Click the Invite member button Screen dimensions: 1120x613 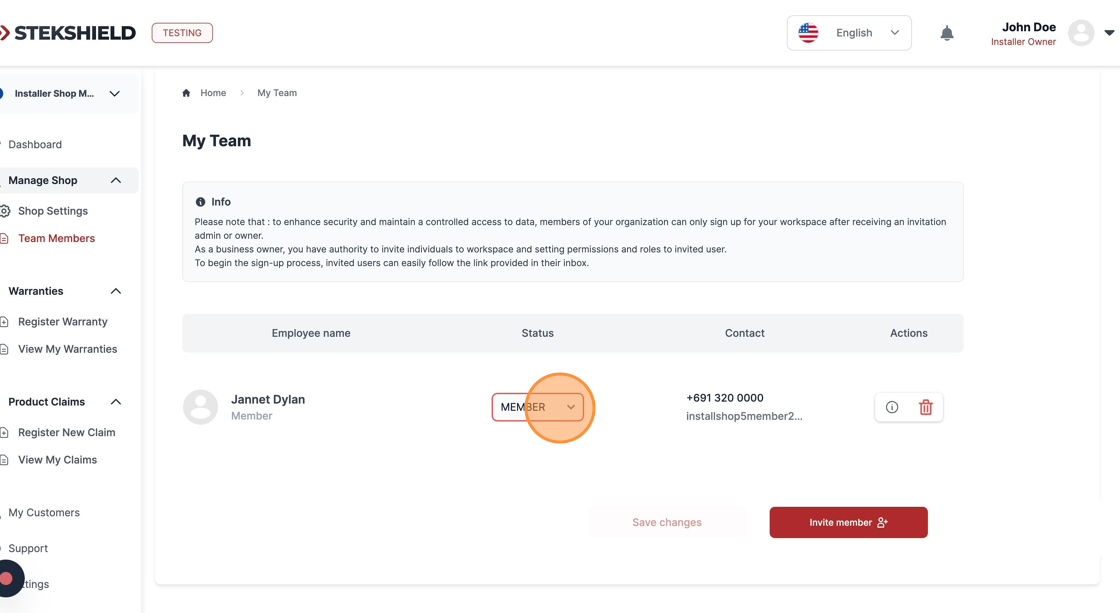[x=848, y=522]
